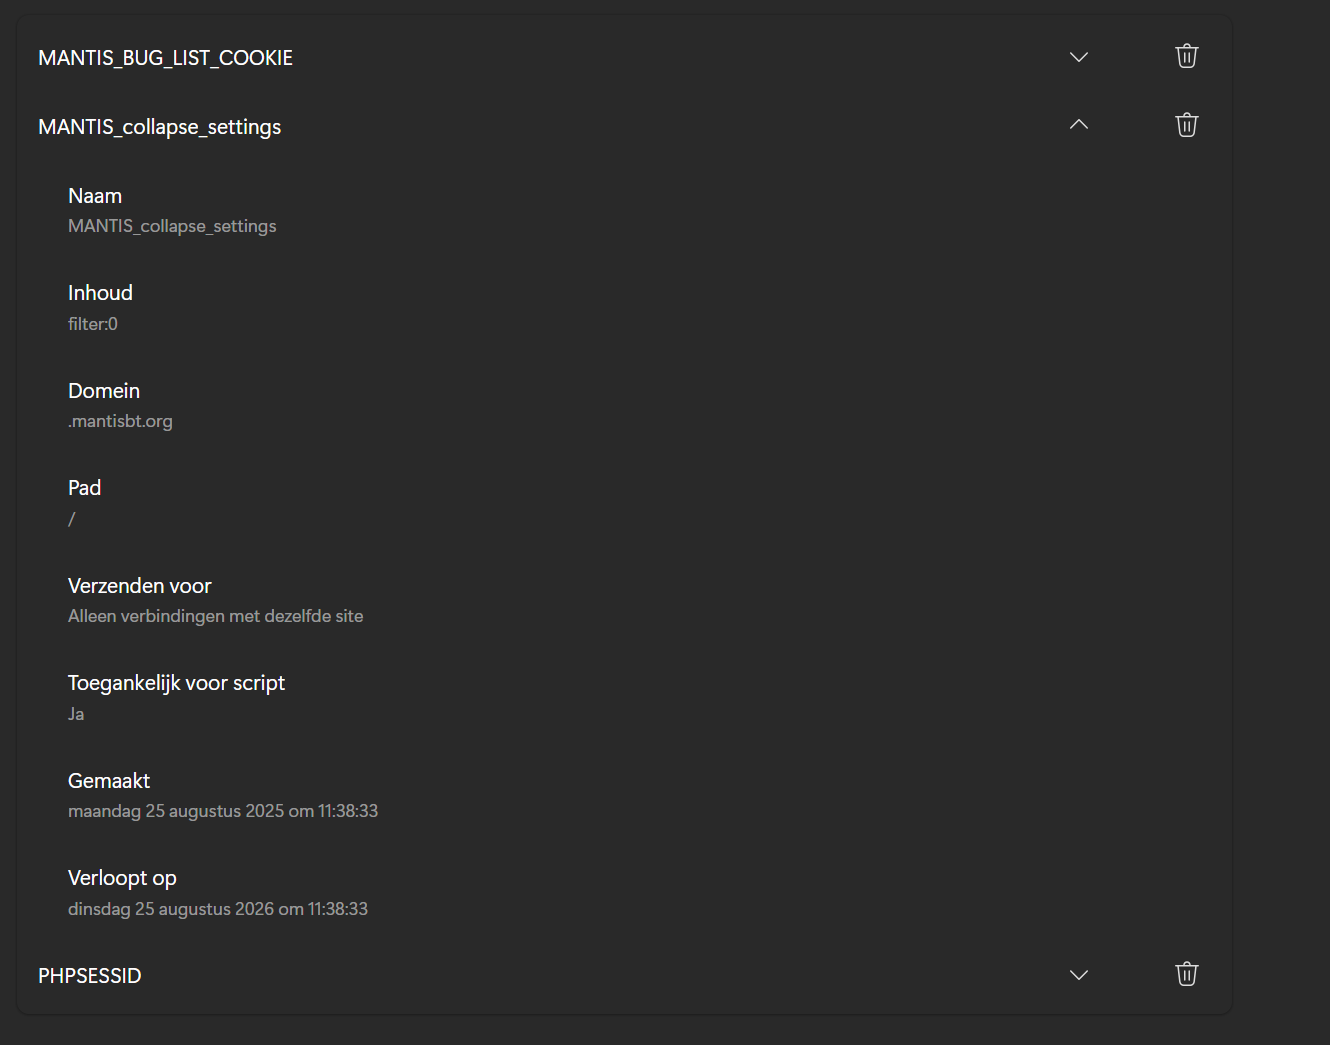
Task: Click the MANTIS_BUG_LIST_COOKIE row title
Action: point(165,58)
